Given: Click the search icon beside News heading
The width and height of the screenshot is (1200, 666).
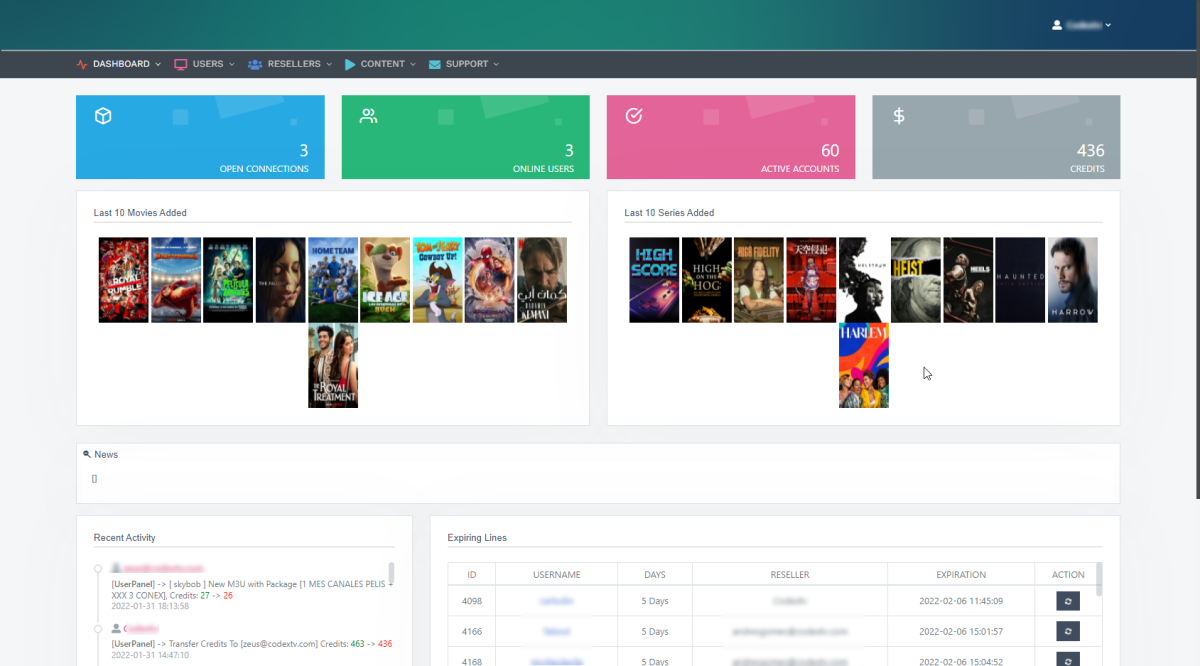Looking at the screenshot, I should tap(87, 454).
